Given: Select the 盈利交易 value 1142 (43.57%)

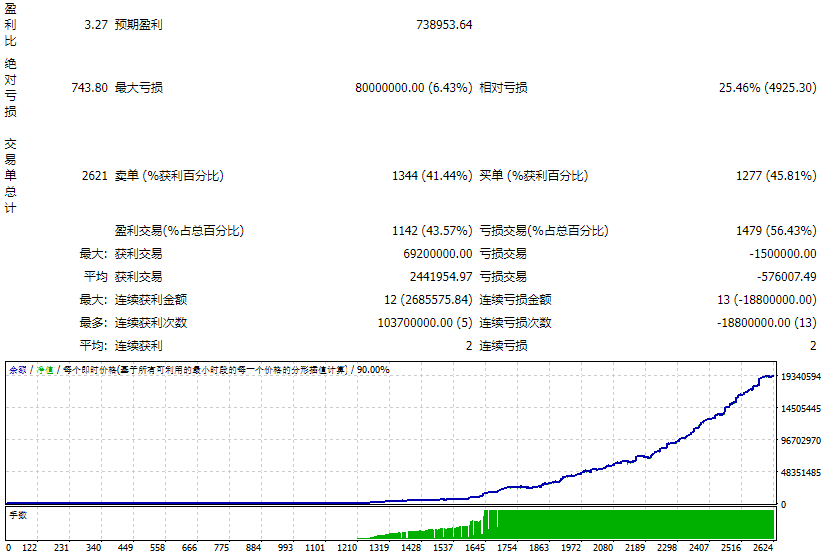Looking at the screenshot, I should [x=432, y=231].
